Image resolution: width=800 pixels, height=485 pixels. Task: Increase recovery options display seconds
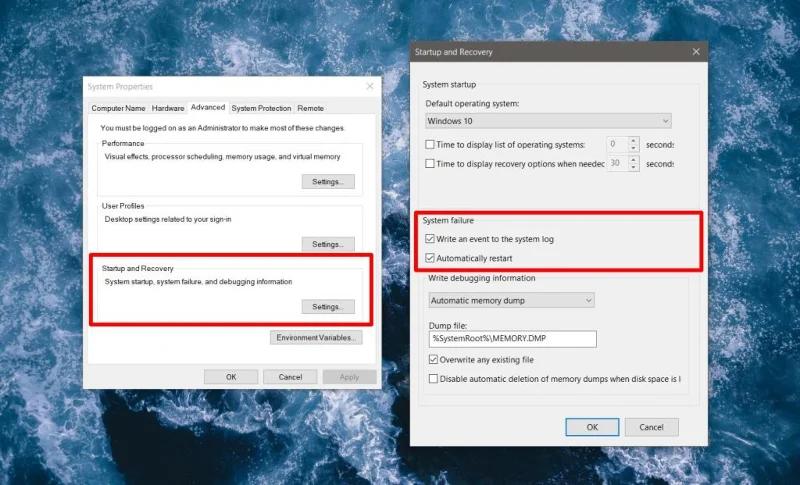point(634,160)
